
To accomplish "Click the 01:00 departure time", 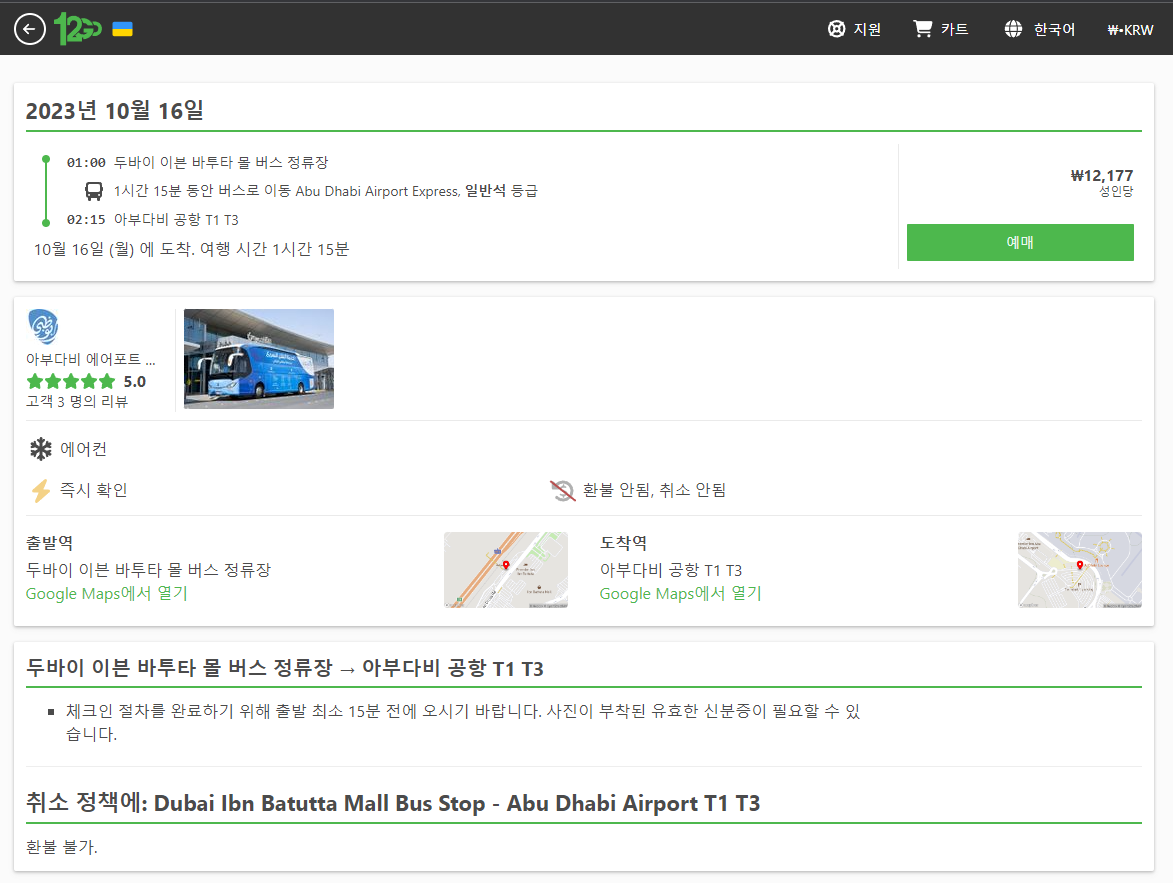I will click(x=86, y=162).
